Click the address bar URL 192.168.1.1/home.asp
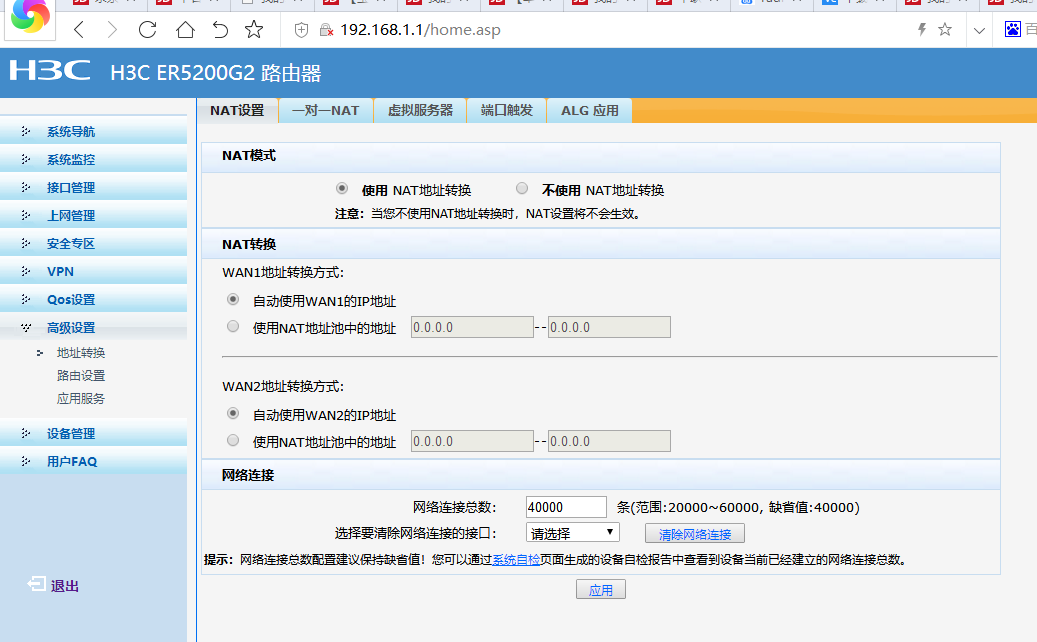The height and width of the screenshot is (642, 1037). [x=420, y=30]
